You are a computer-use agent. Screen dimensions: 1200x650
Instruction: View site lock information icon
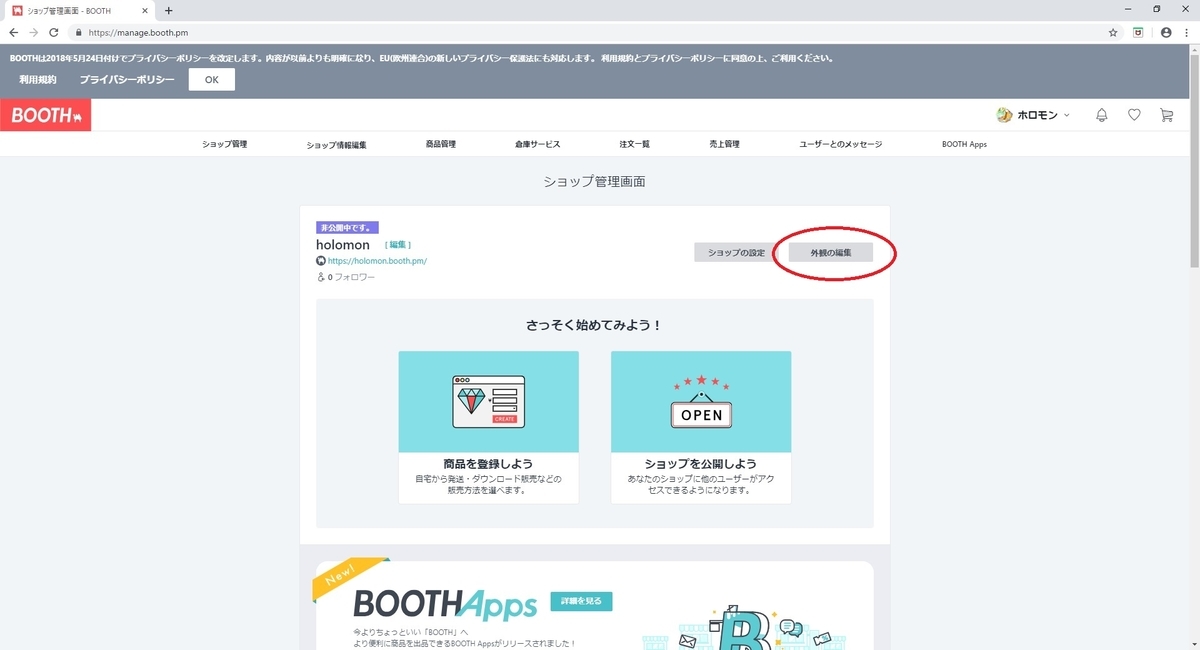coord(79,32)
